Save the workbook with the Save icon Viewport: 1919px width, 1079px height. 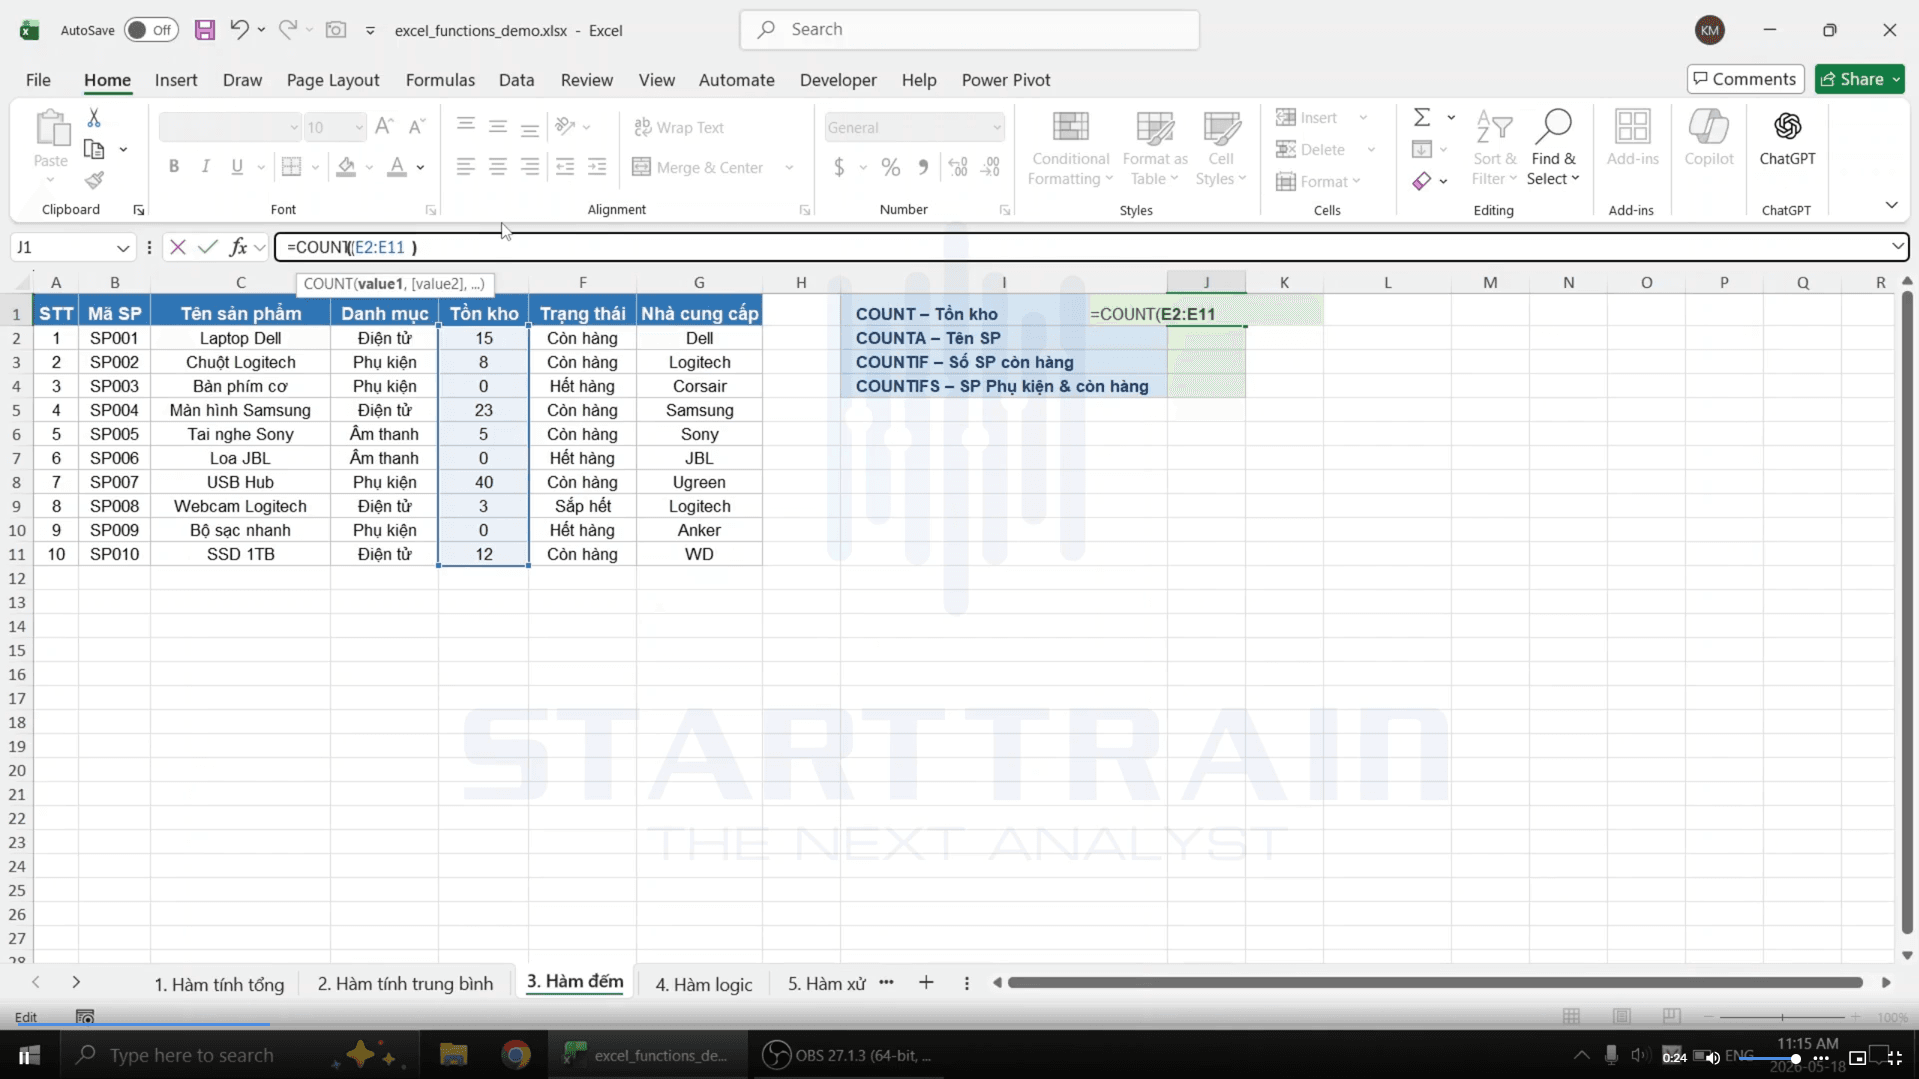(204, 30)
